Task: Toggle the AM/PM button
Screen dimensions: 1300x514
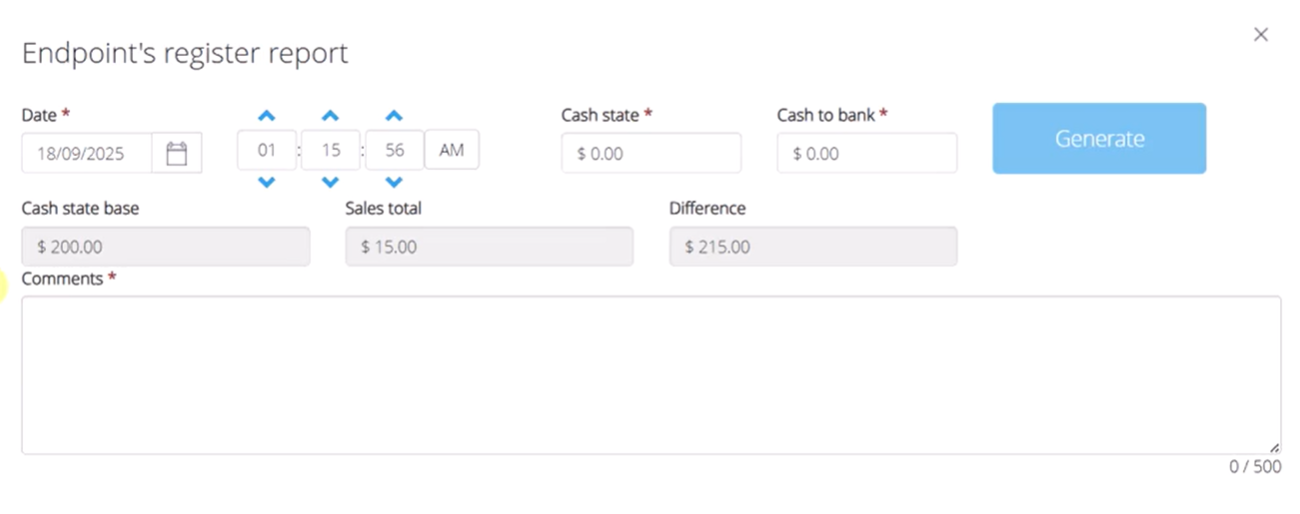Action: [452, 150]
